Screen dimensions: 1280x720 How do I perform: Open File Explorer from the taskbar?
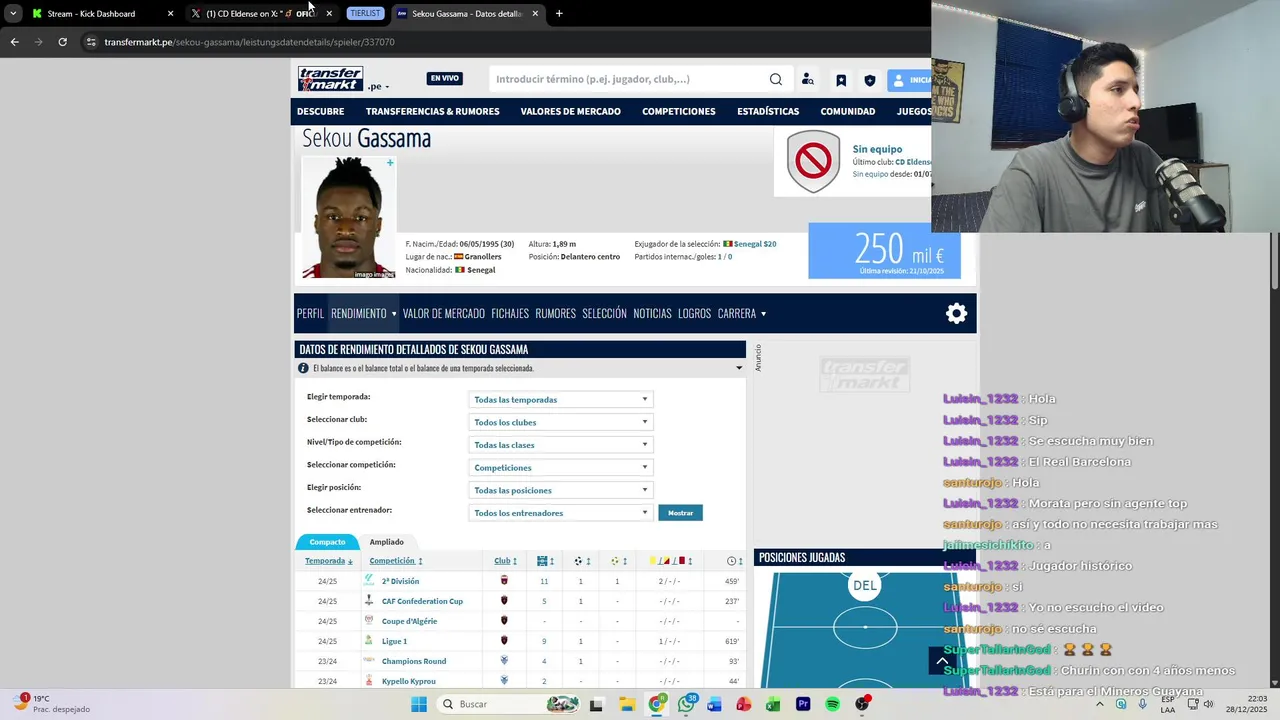tap(626, 704)
